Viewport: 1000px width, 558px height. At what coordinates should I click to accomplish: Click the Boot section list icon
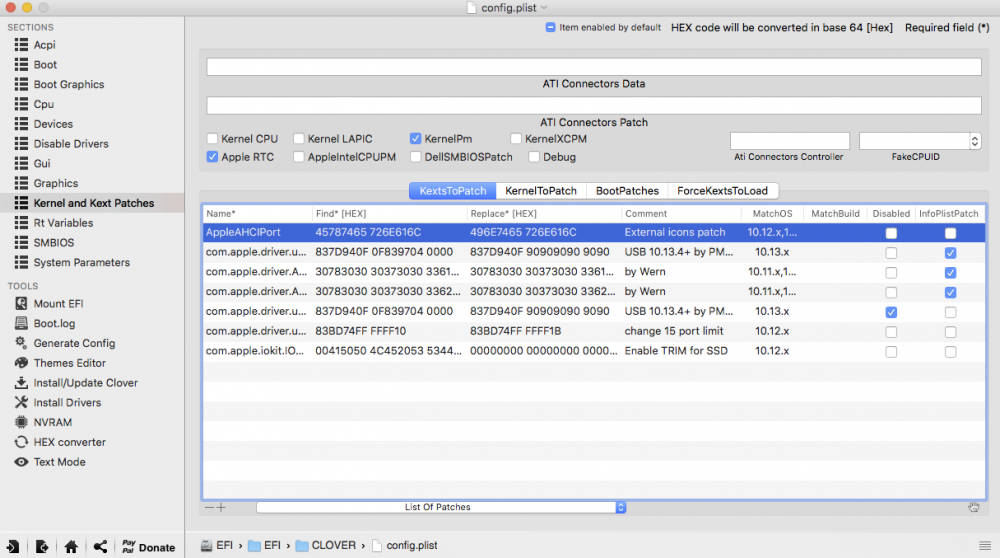(x=21, y=64)
